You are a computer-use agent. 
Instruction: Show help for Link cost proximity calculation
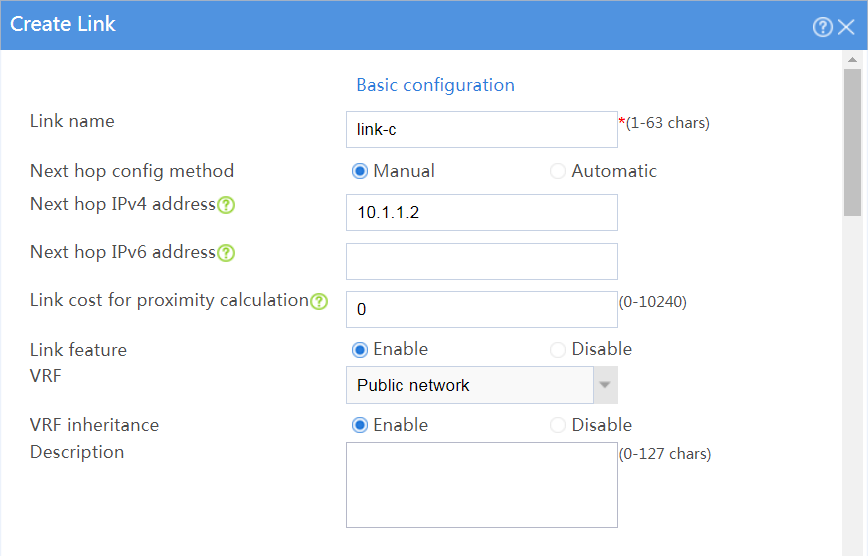click(x=319, y=301)
